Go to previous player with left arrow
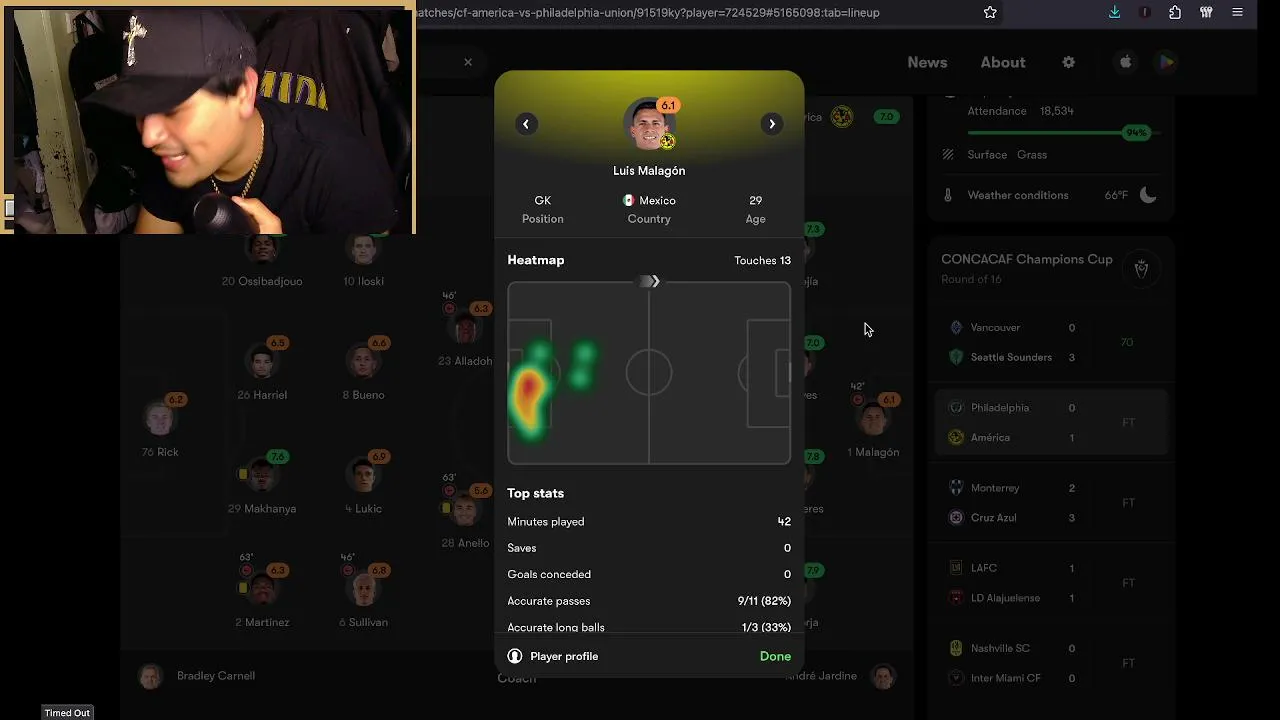 (526, 124)
